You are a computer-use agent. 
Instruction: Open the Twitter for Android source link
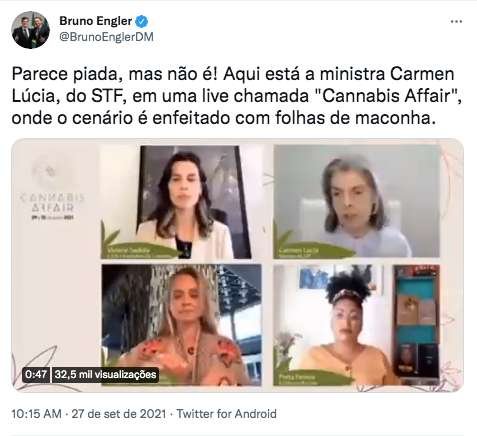coord(226,414)
